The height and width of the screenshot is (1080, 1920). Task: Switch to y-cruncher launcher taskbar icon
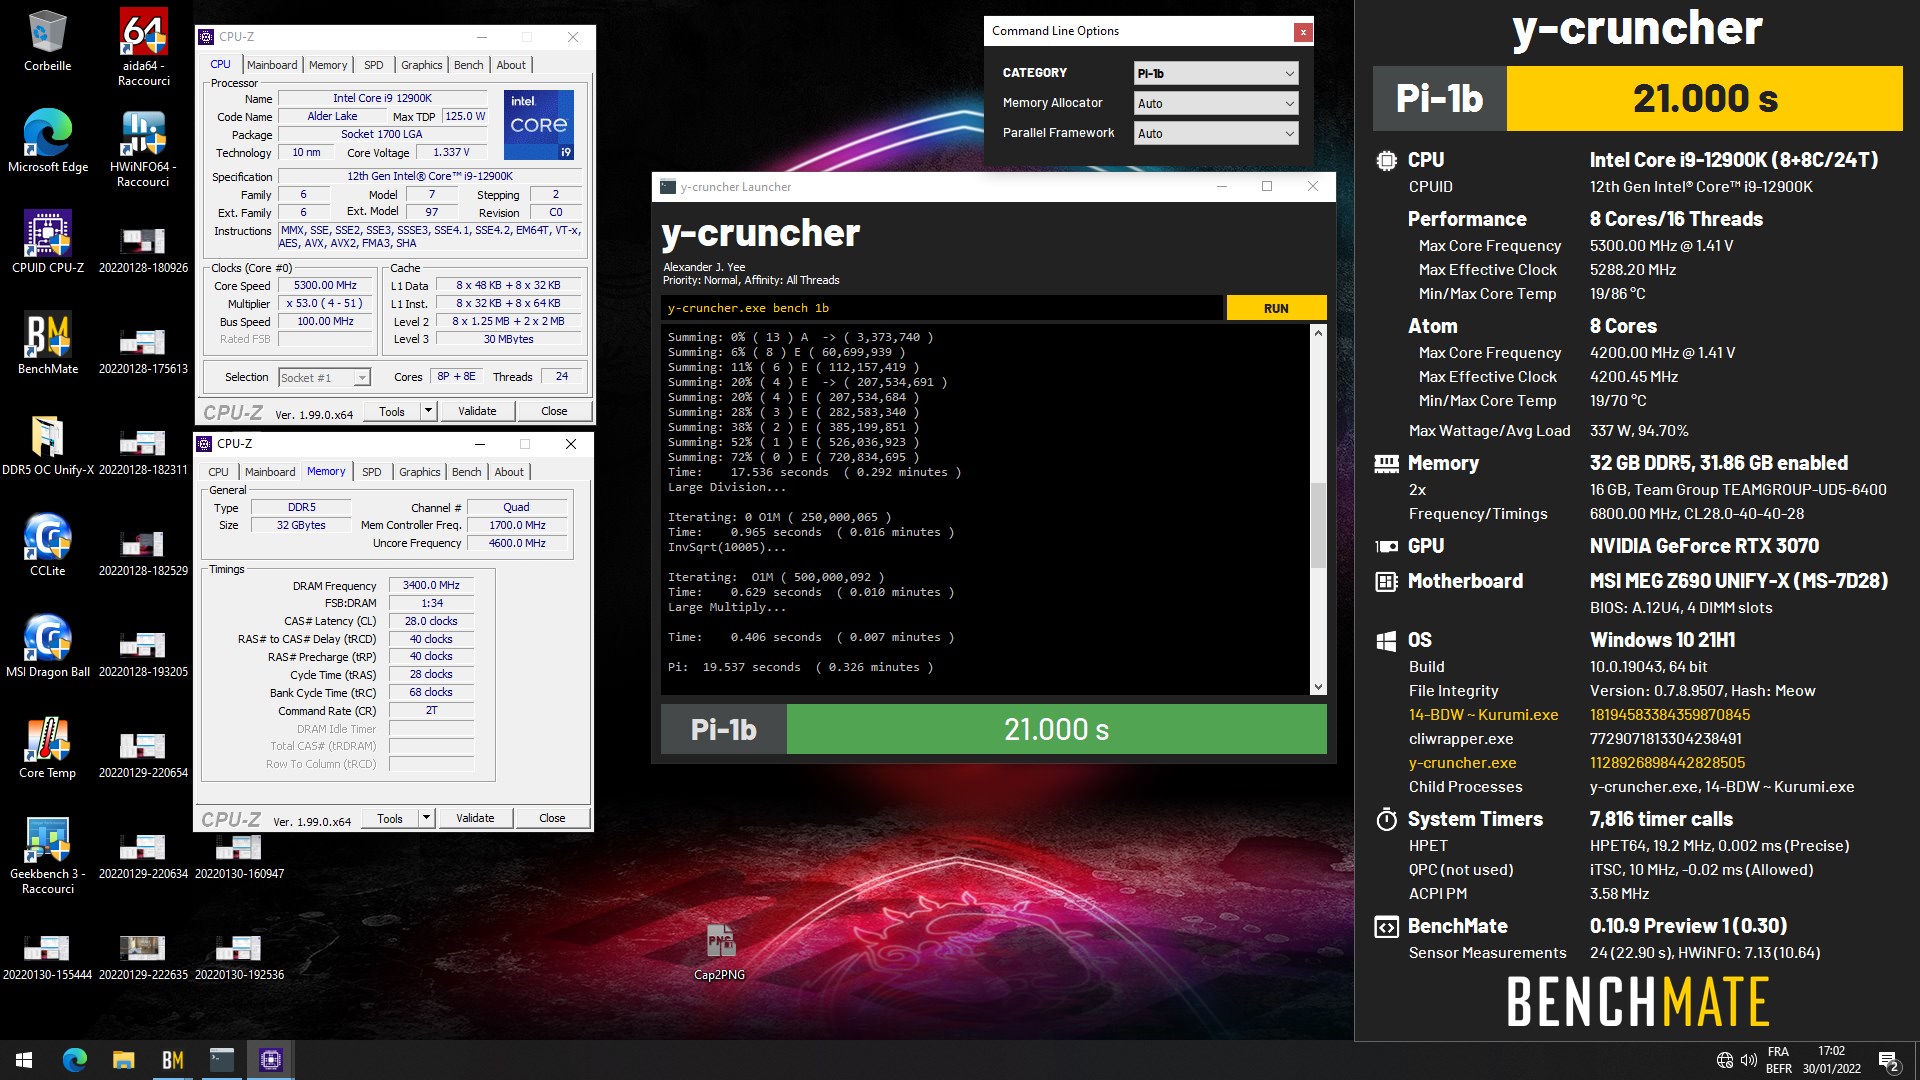click(221, 1060)
